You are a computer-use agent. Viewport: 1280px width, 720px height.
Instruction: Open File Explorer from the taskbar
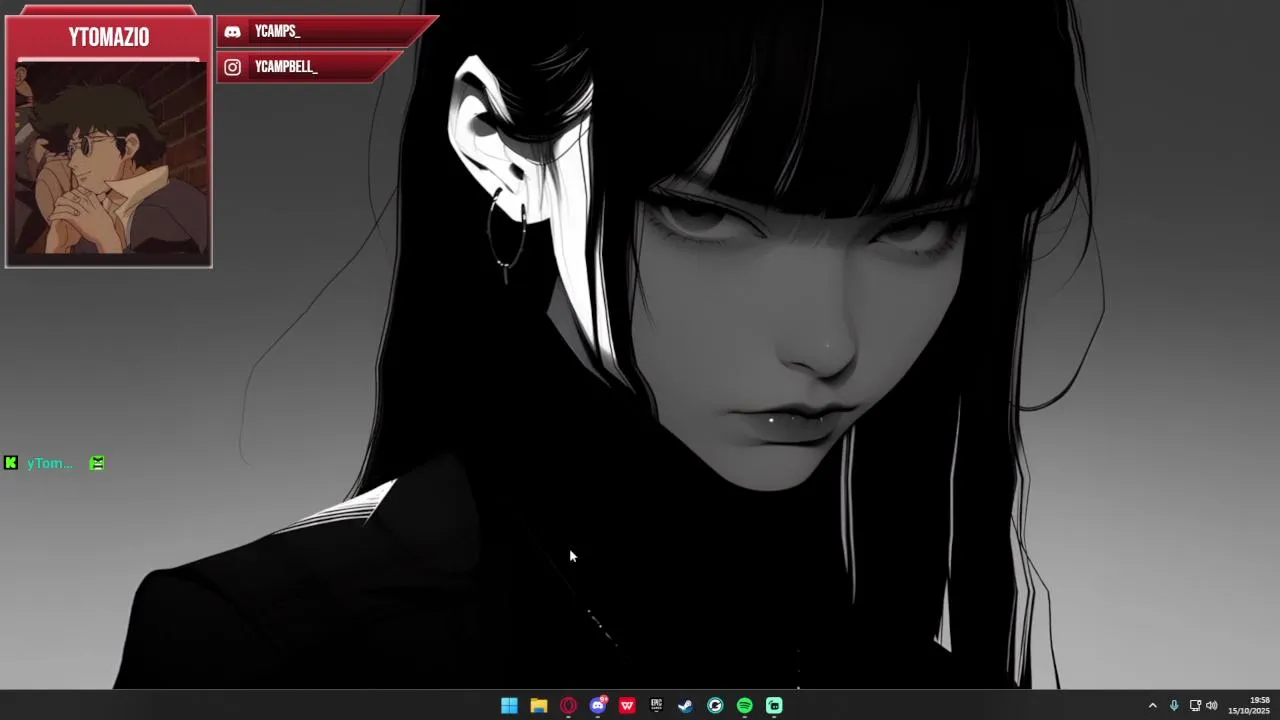click(539, 706)
